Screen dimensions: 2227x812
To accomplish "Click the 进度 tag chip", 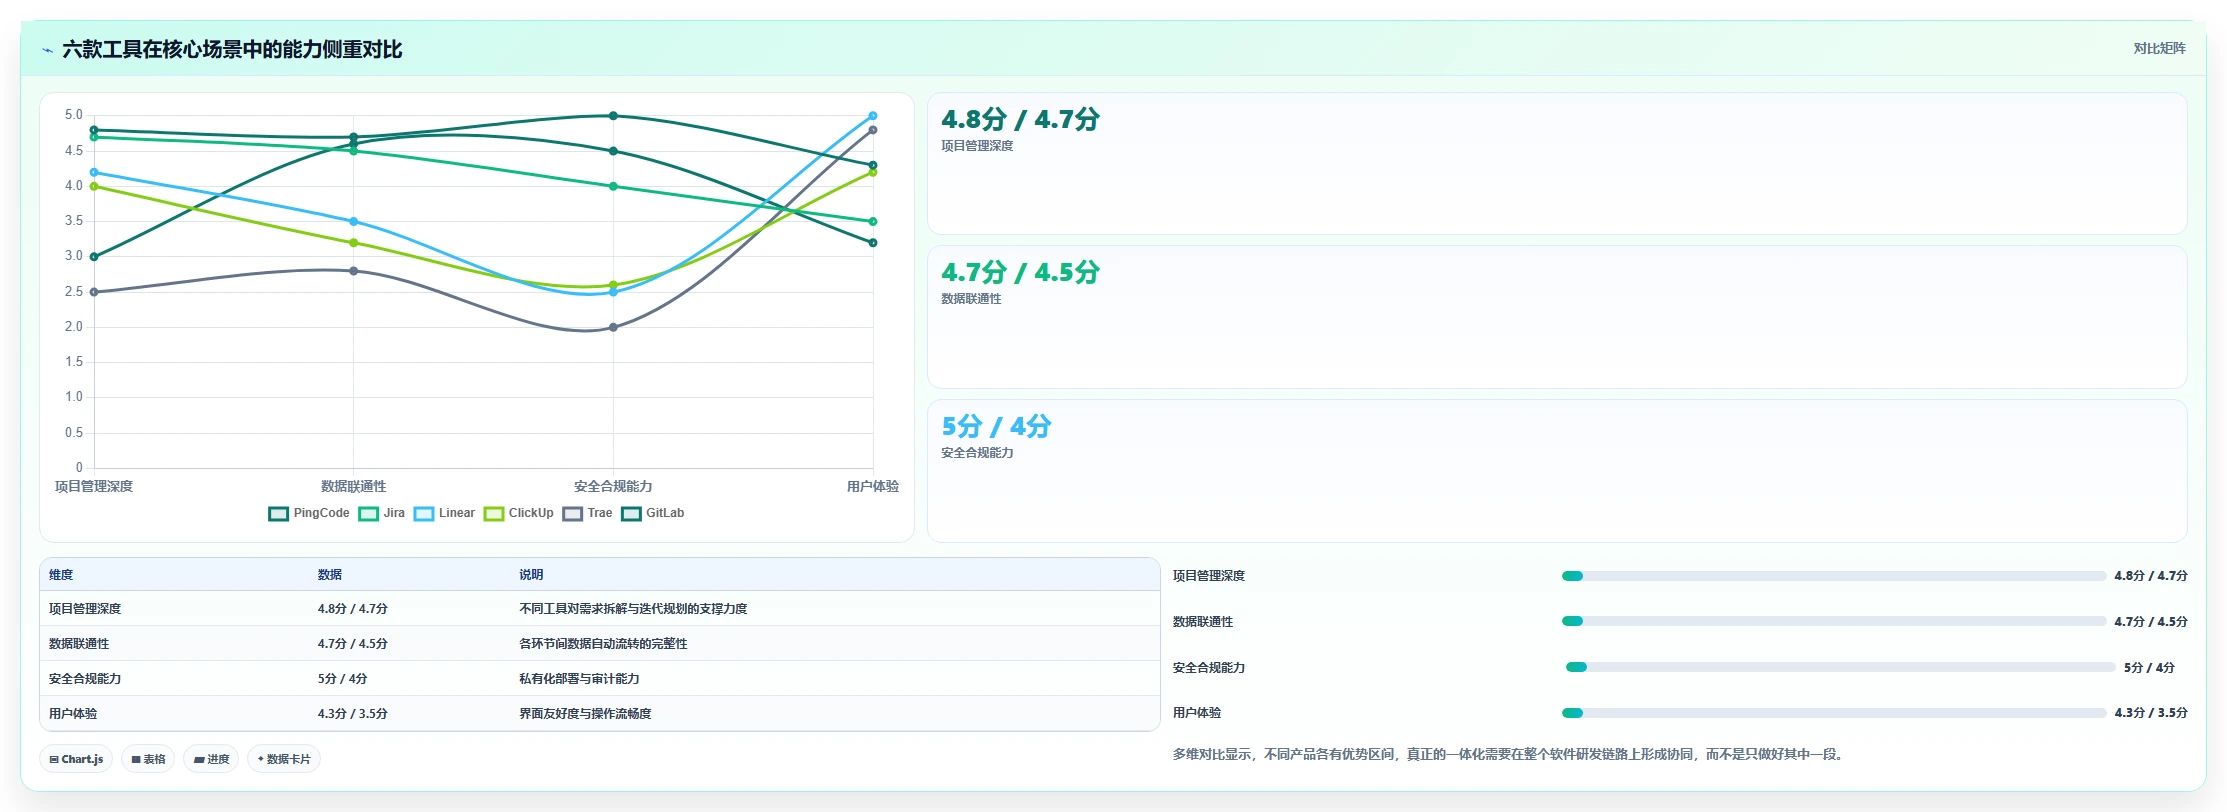I will point(211,759).
